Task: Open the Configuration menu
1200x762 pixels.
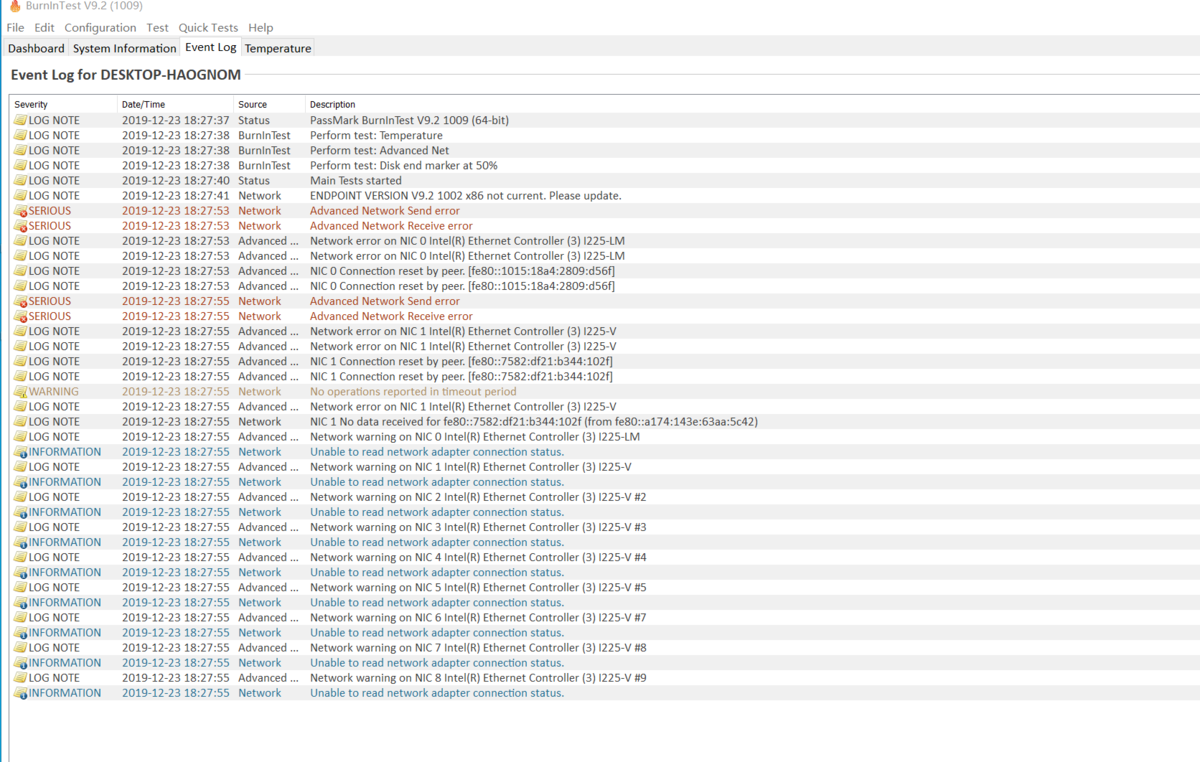Action: point(100,28)
